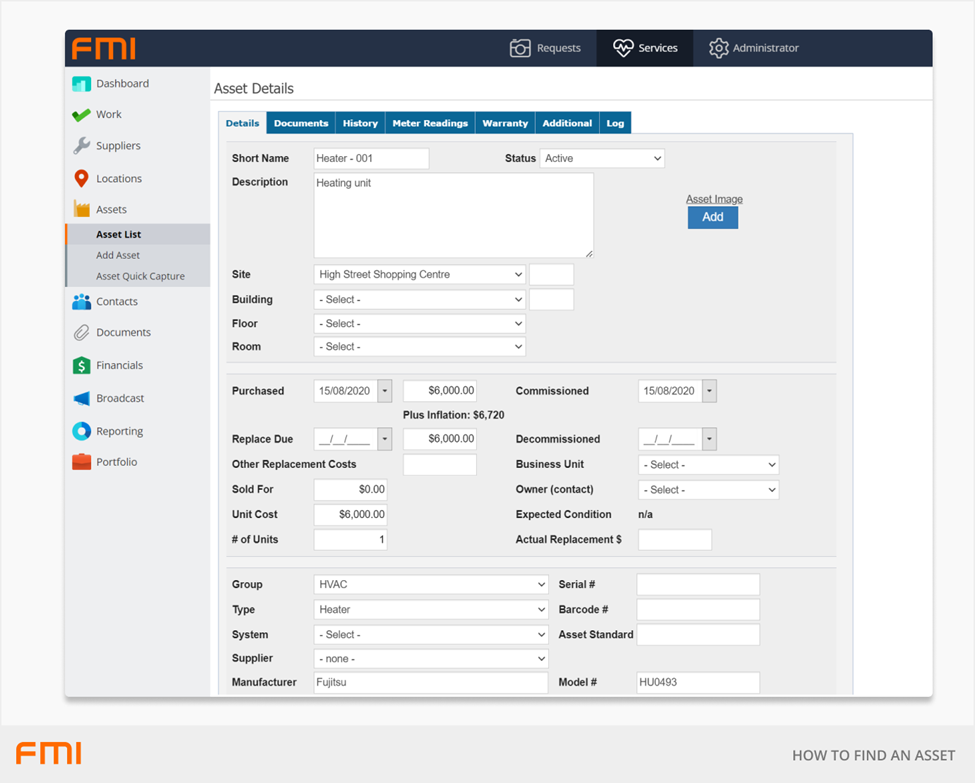Image resolution: width=975 pixels, height=783 pixels.
Task: Open Suppliers via the wrench icon
Action: pyautogui.click(x=81, y=146)
